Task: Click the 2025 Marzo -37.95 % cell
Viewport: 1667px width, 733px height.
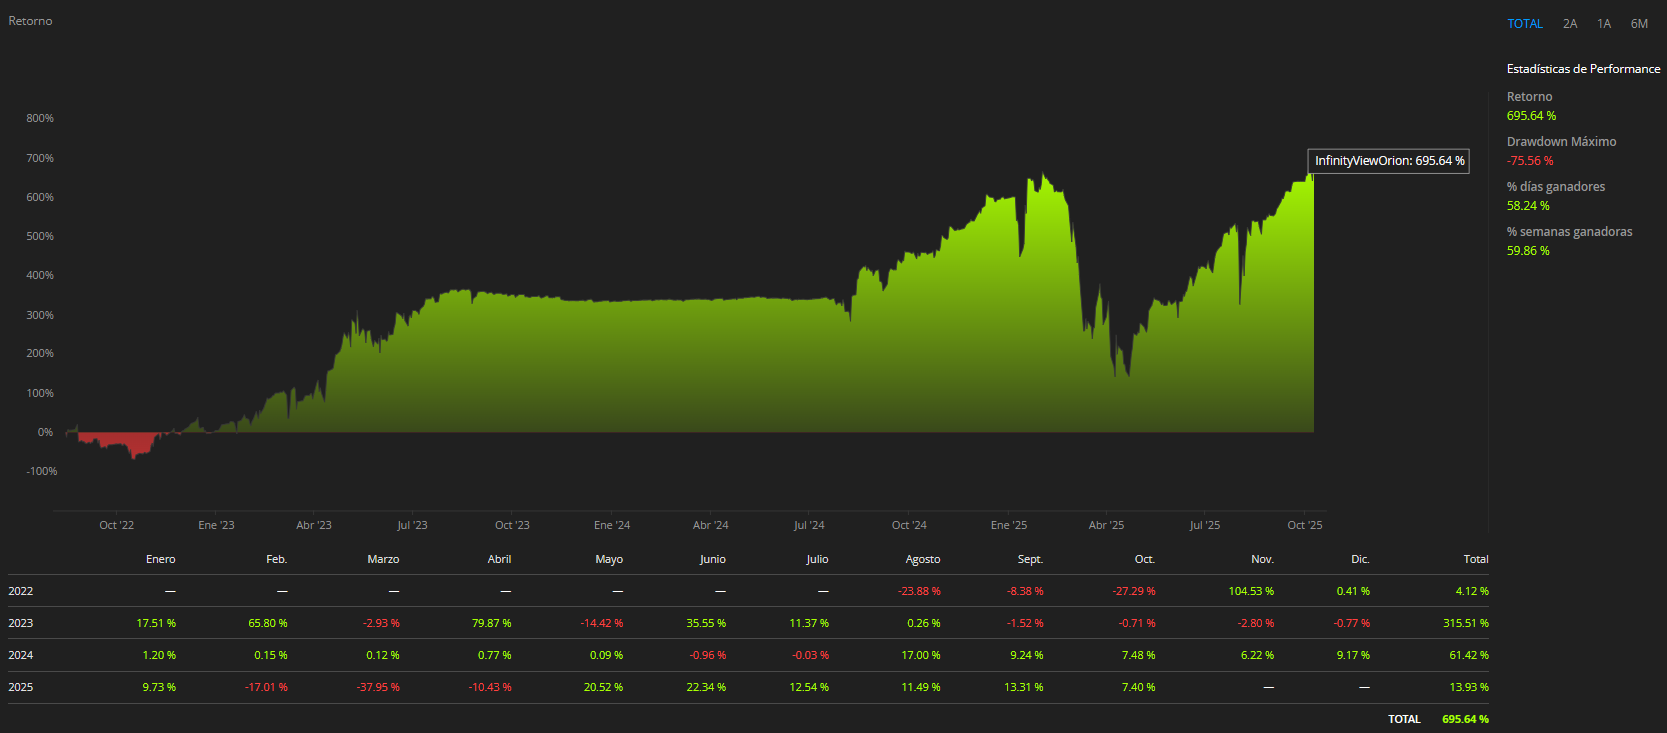Action: click(378, 687)
